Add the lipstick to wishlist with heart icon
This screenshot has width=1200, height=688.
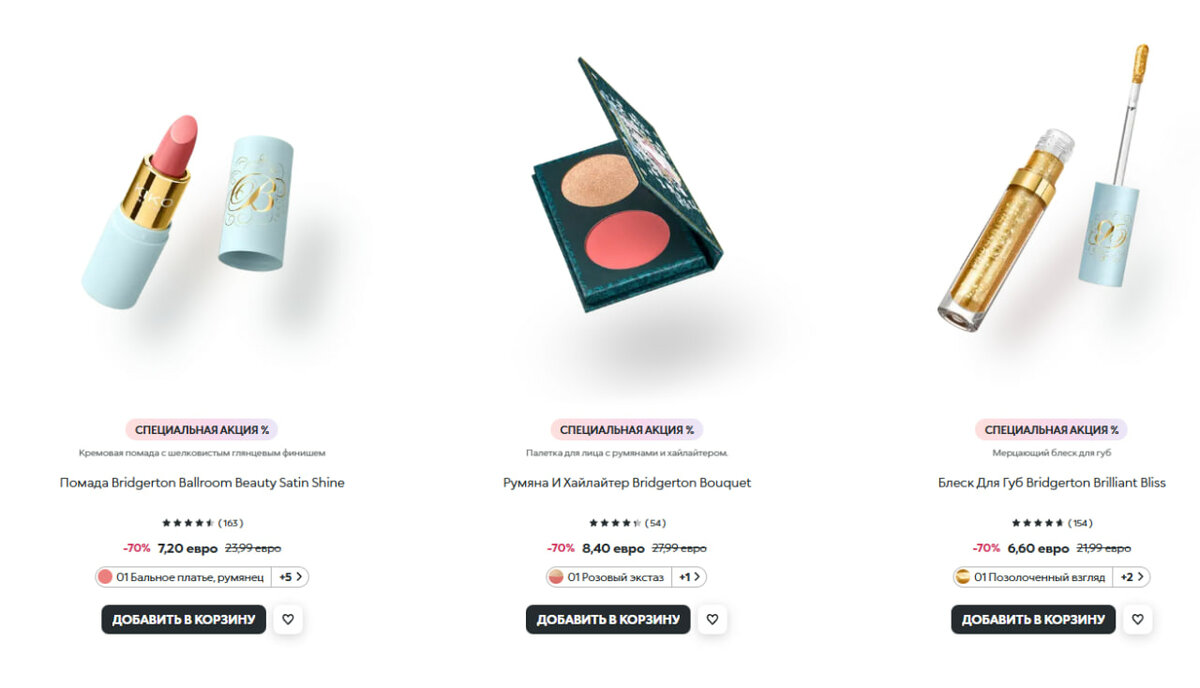288,620
